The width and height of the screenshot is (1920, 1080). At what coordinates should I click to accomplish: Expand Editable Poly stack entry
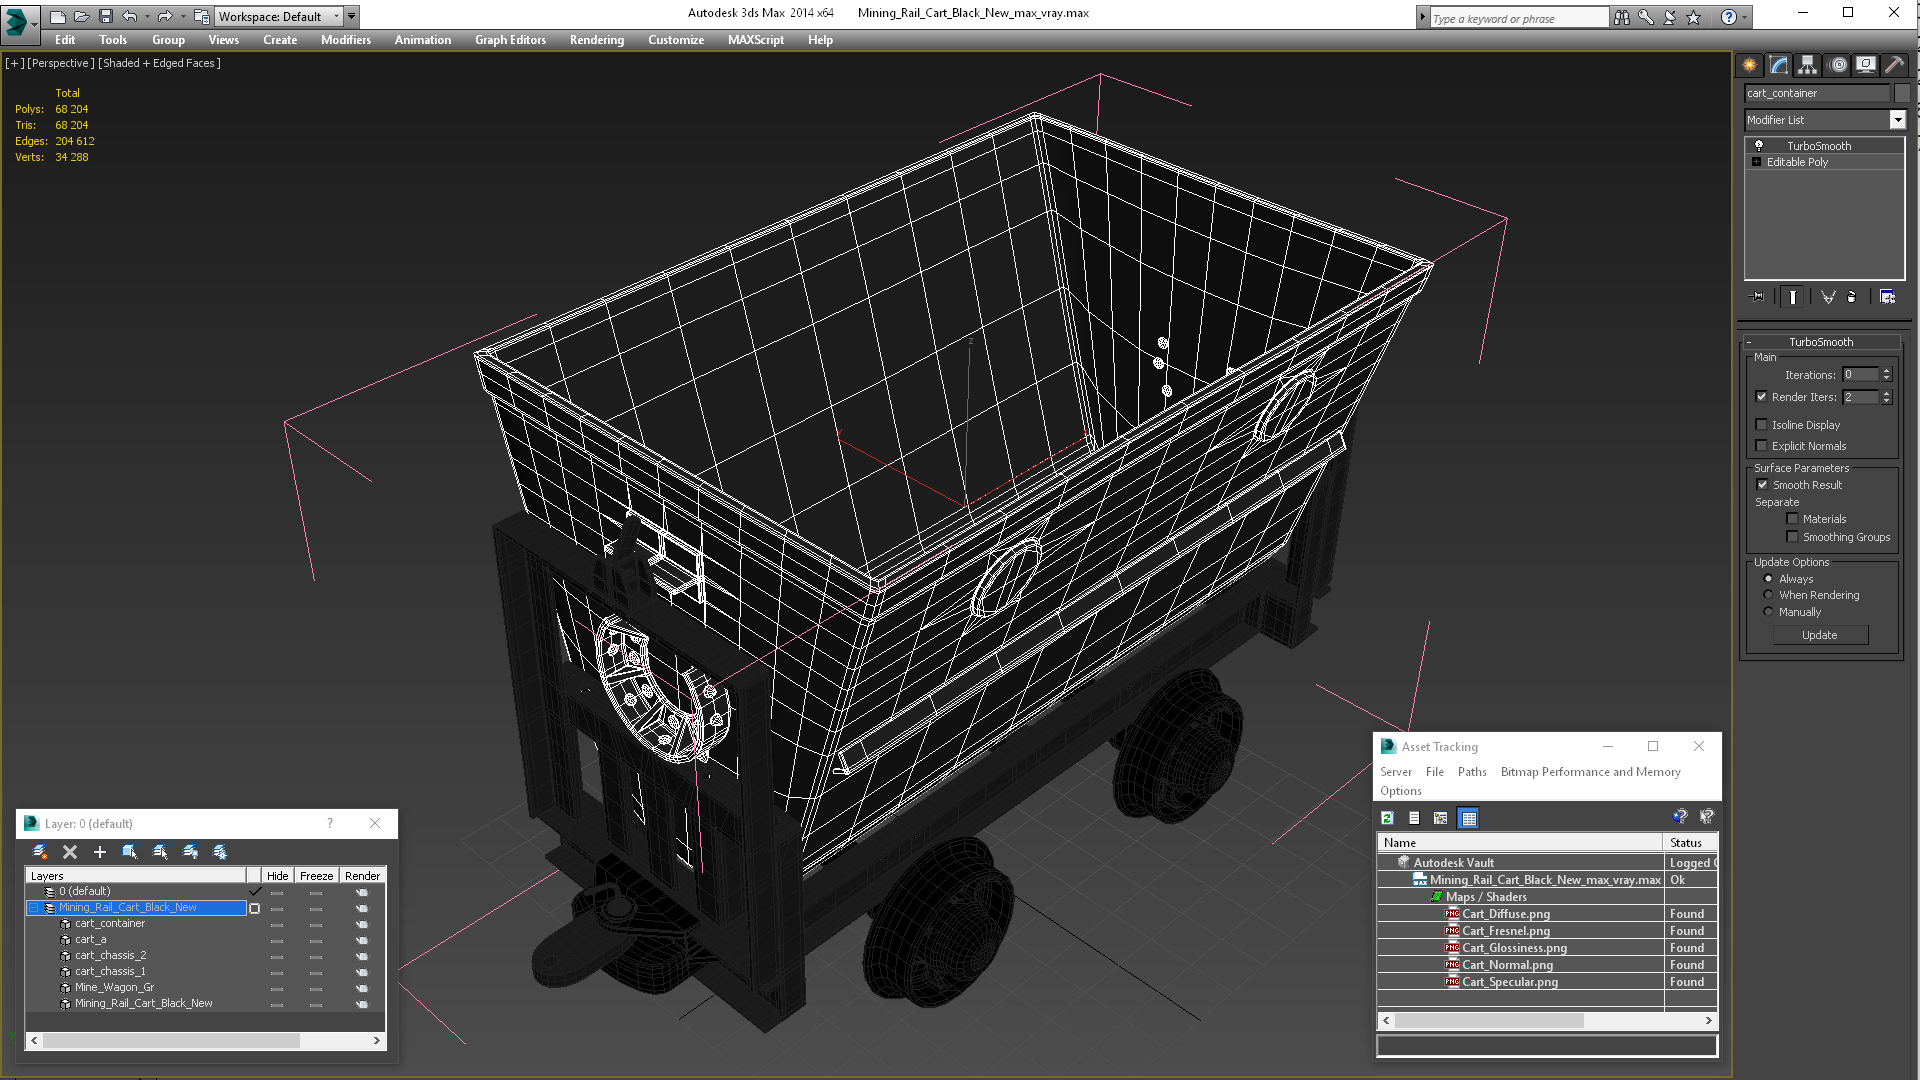click(x=1756, y=162)
